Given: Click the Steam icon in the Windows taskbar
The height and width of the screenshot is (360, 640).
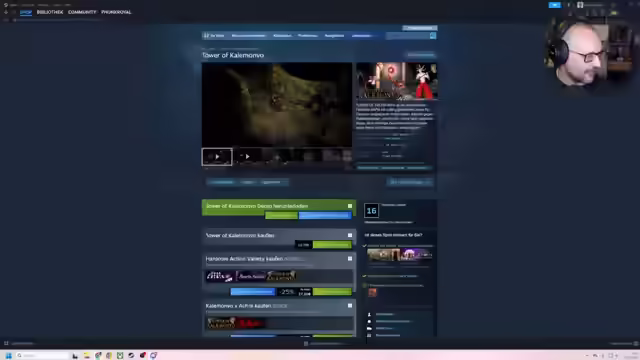Looking at the screenshot, I should [131, 356].
